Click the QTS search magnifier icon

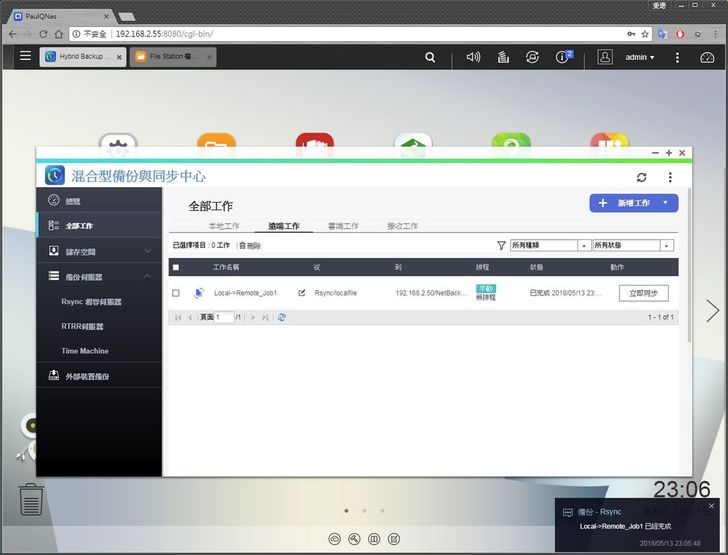430,57
